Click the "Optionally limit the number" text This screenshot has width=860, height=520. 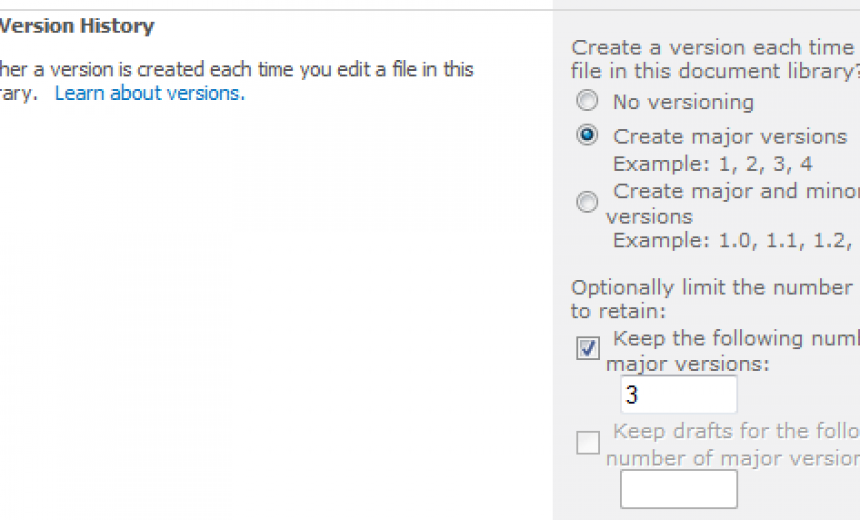point(711,288)
